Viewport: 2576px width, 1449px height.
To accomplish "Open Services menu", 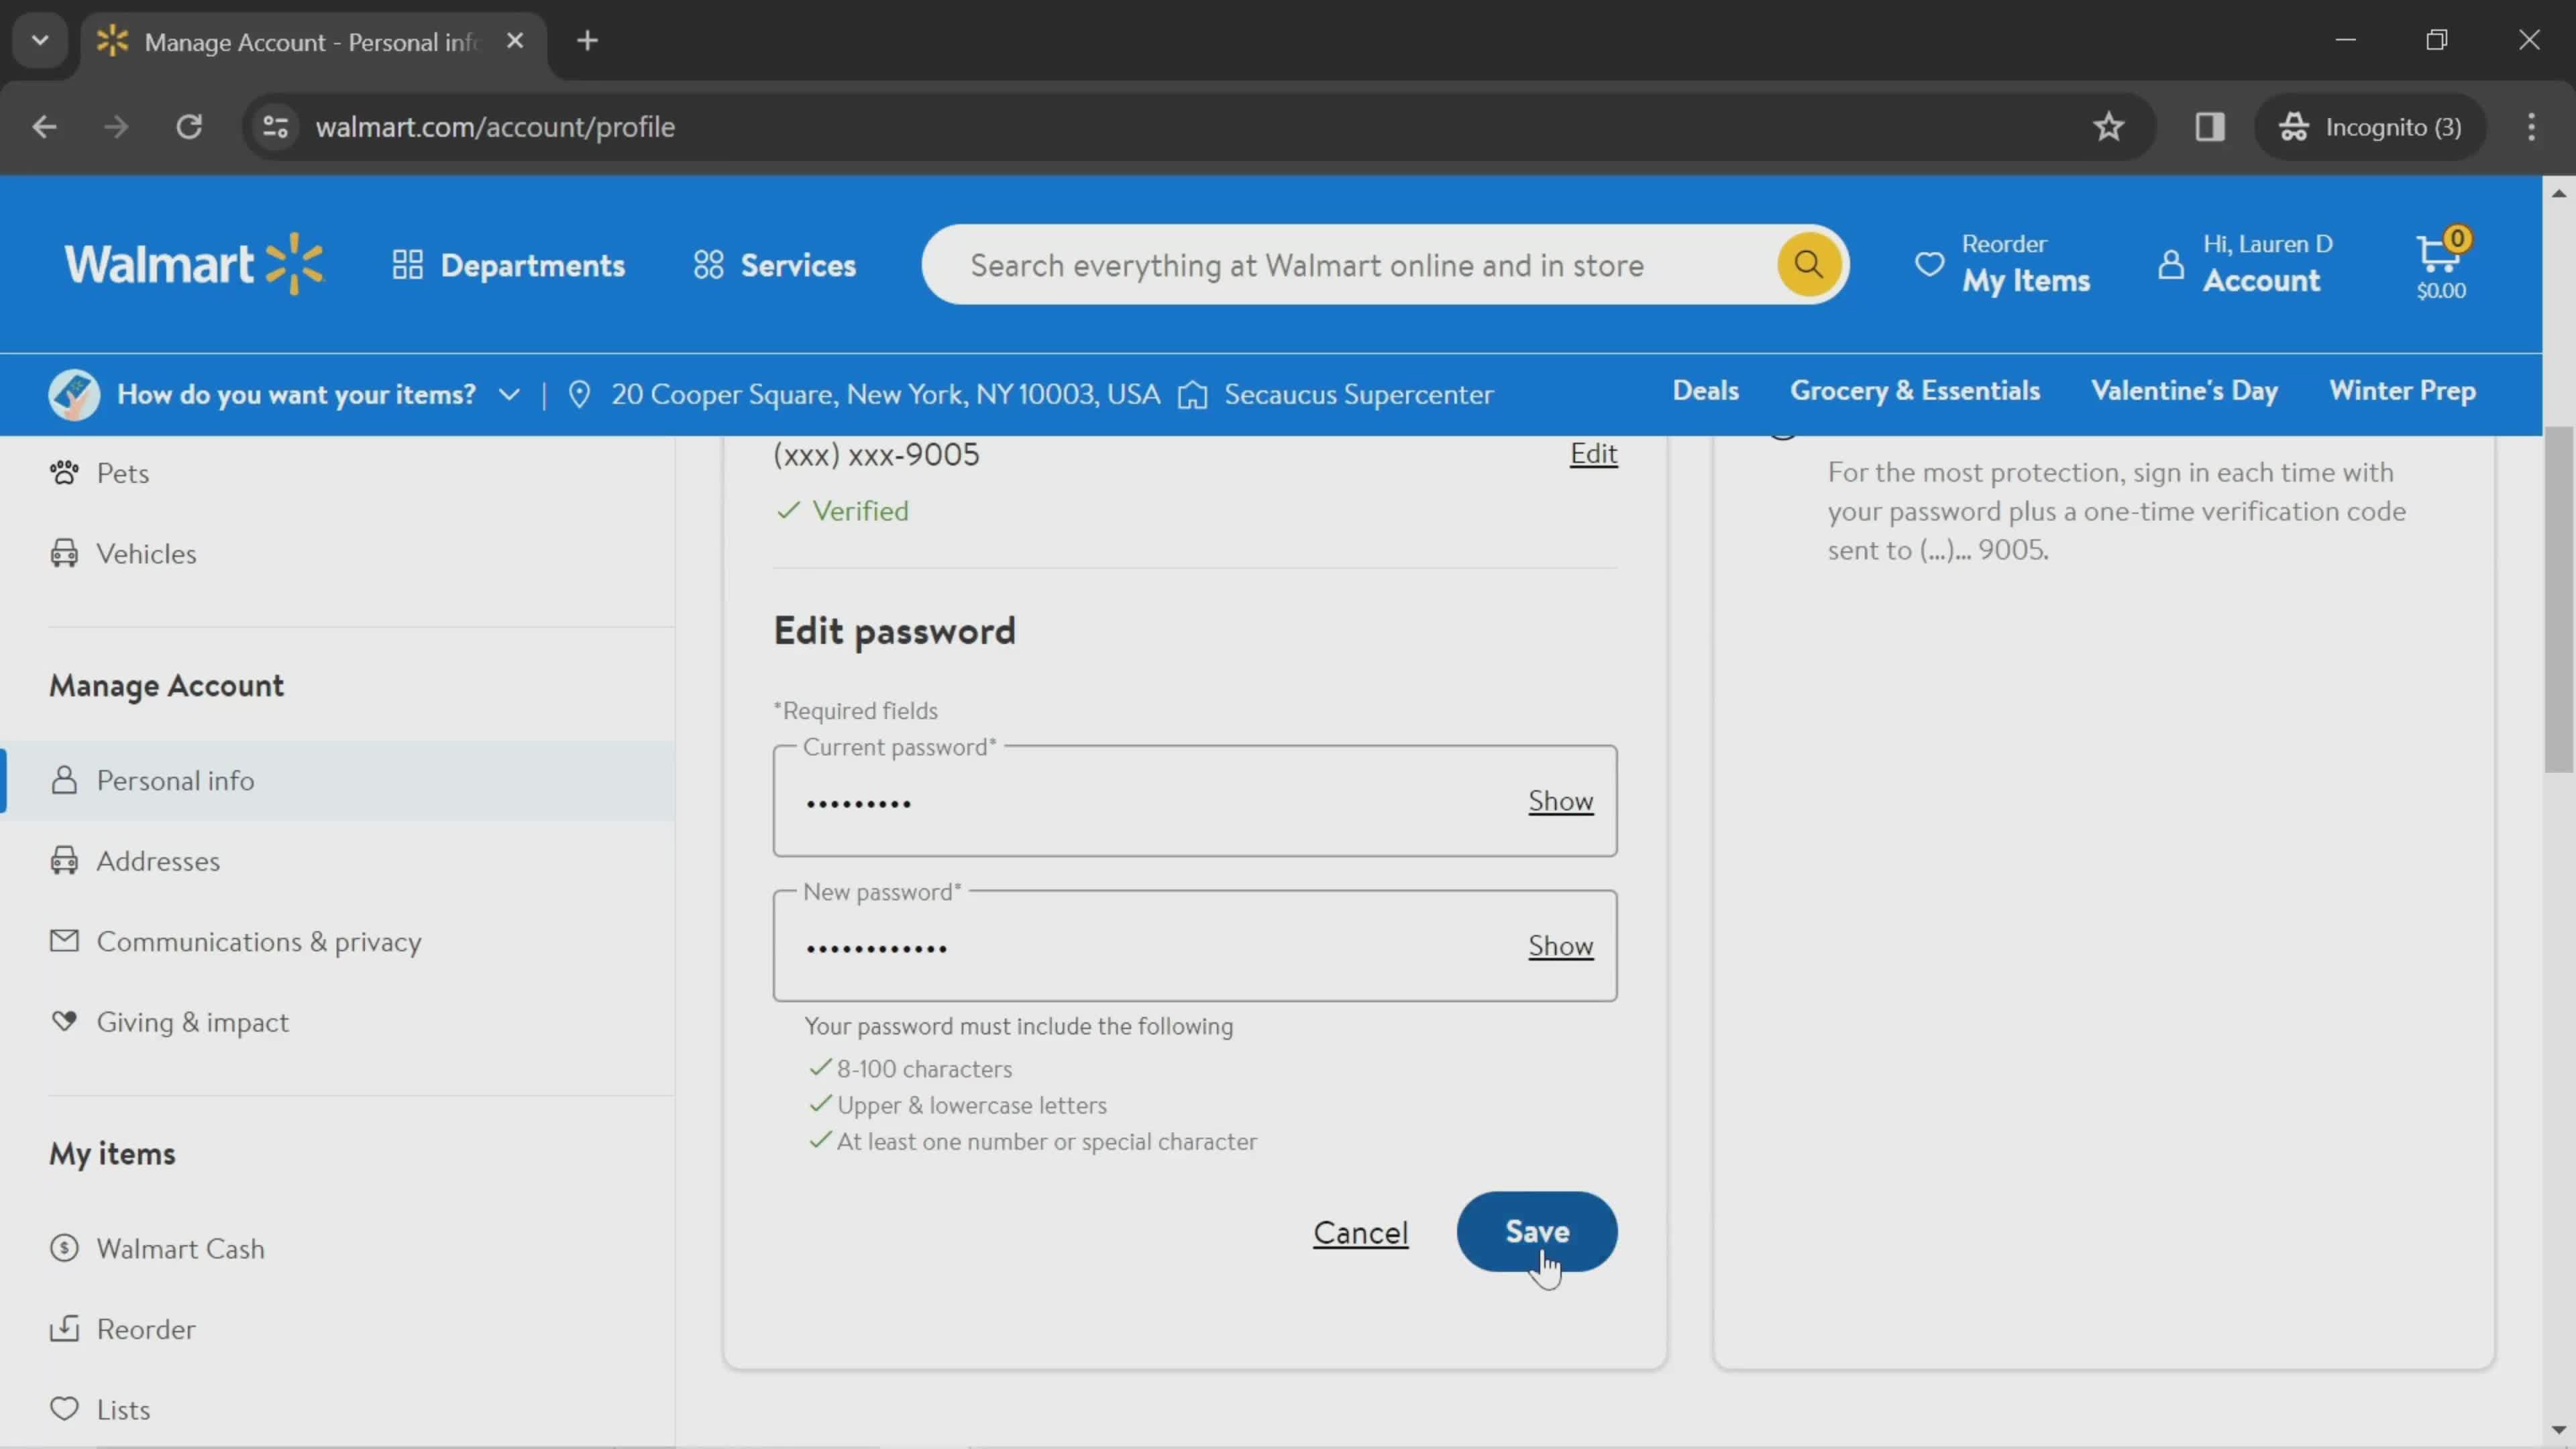I will click(x=775, y=265).
